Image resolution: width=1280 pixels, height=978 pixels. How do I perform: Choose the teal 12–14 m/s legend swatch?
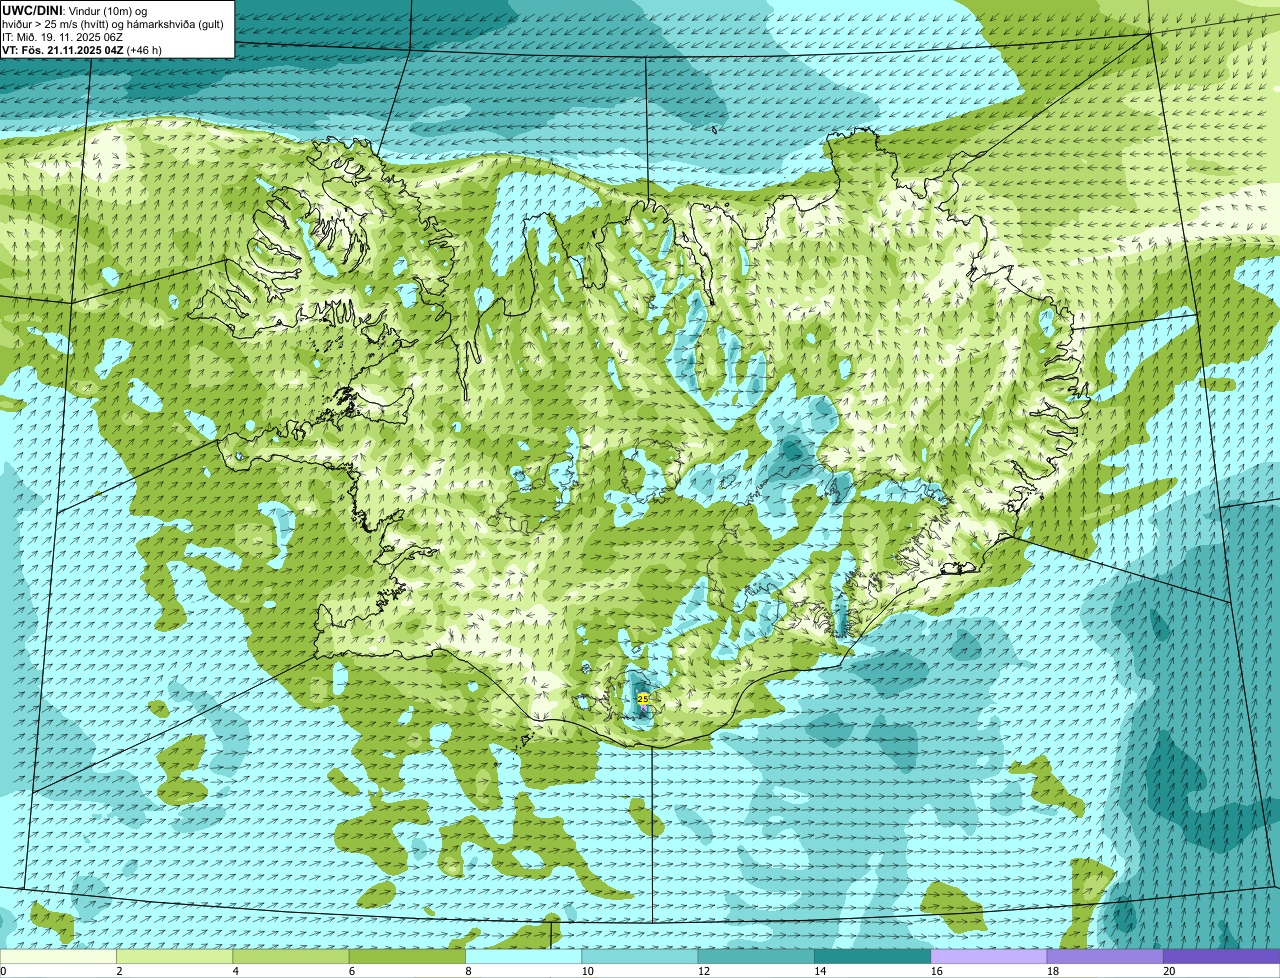756,957
